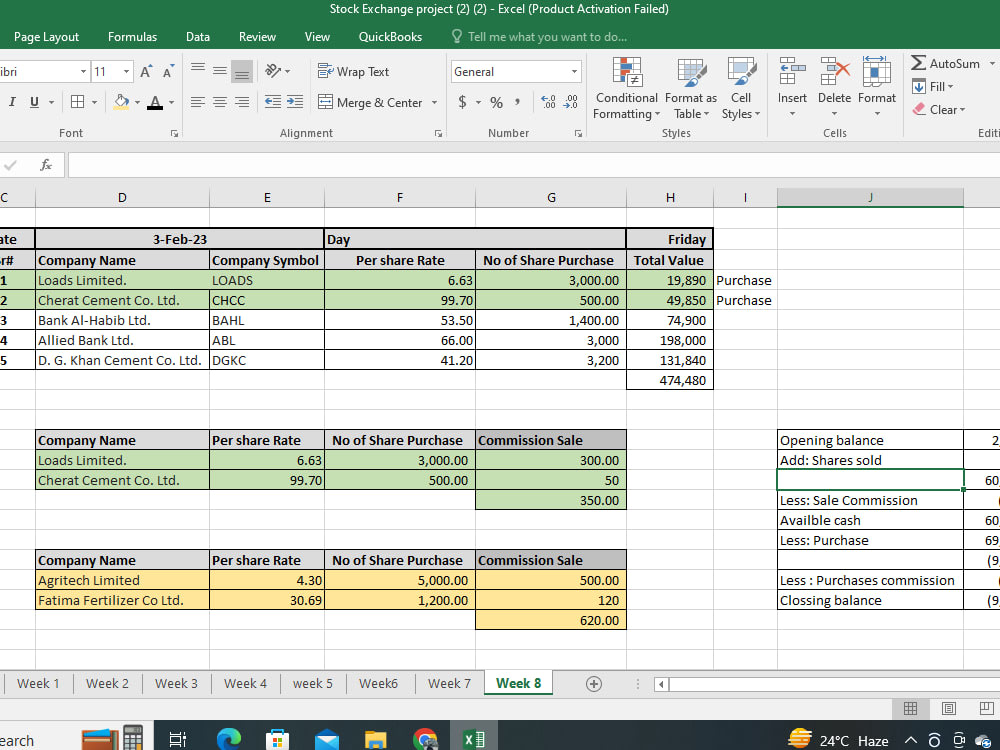Apply borders with the borders icon
1000x750 pixels.
click(78, 102)
